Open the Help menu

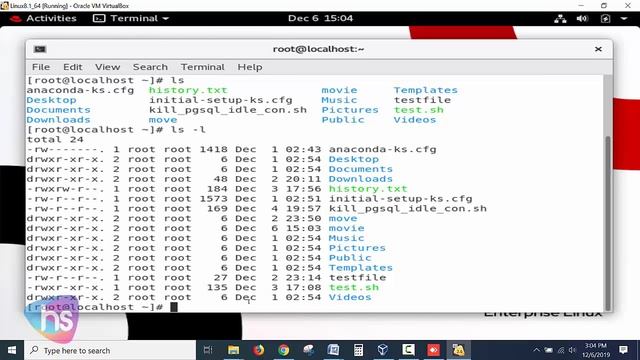[x=250, y=67]
